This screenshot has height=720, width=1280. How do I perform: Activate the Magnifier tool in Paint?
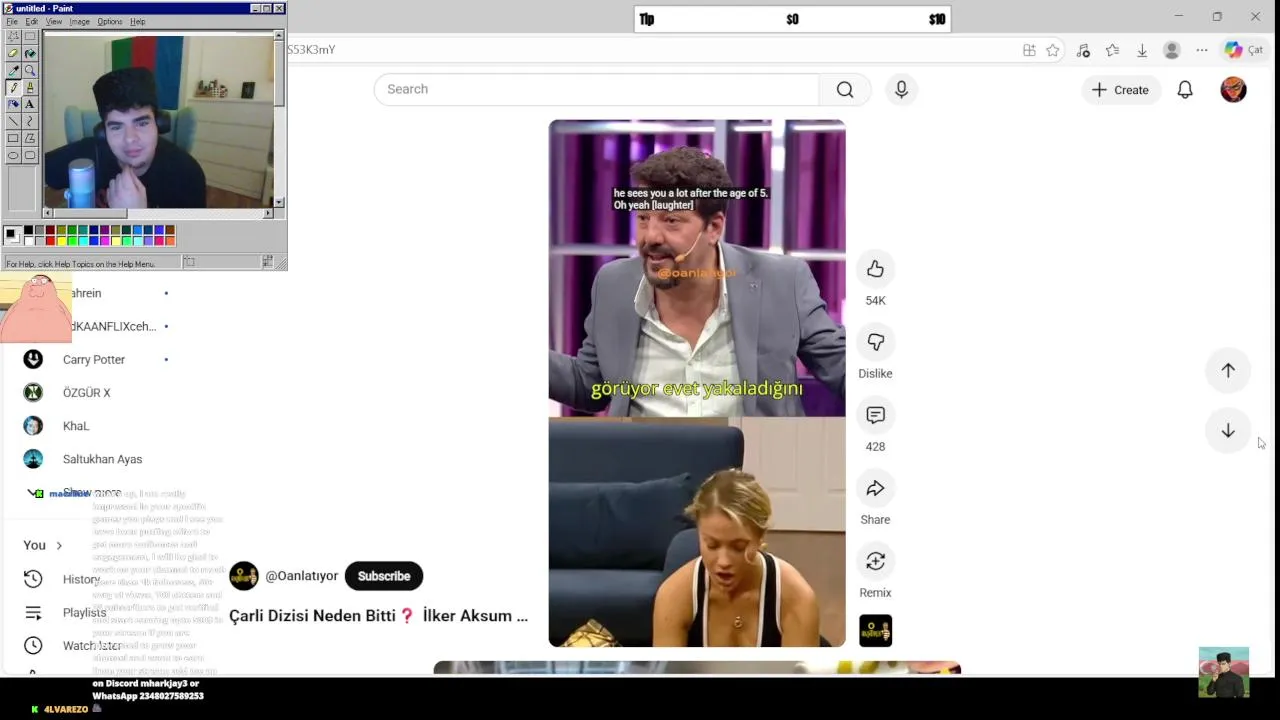tap(30, 70)
